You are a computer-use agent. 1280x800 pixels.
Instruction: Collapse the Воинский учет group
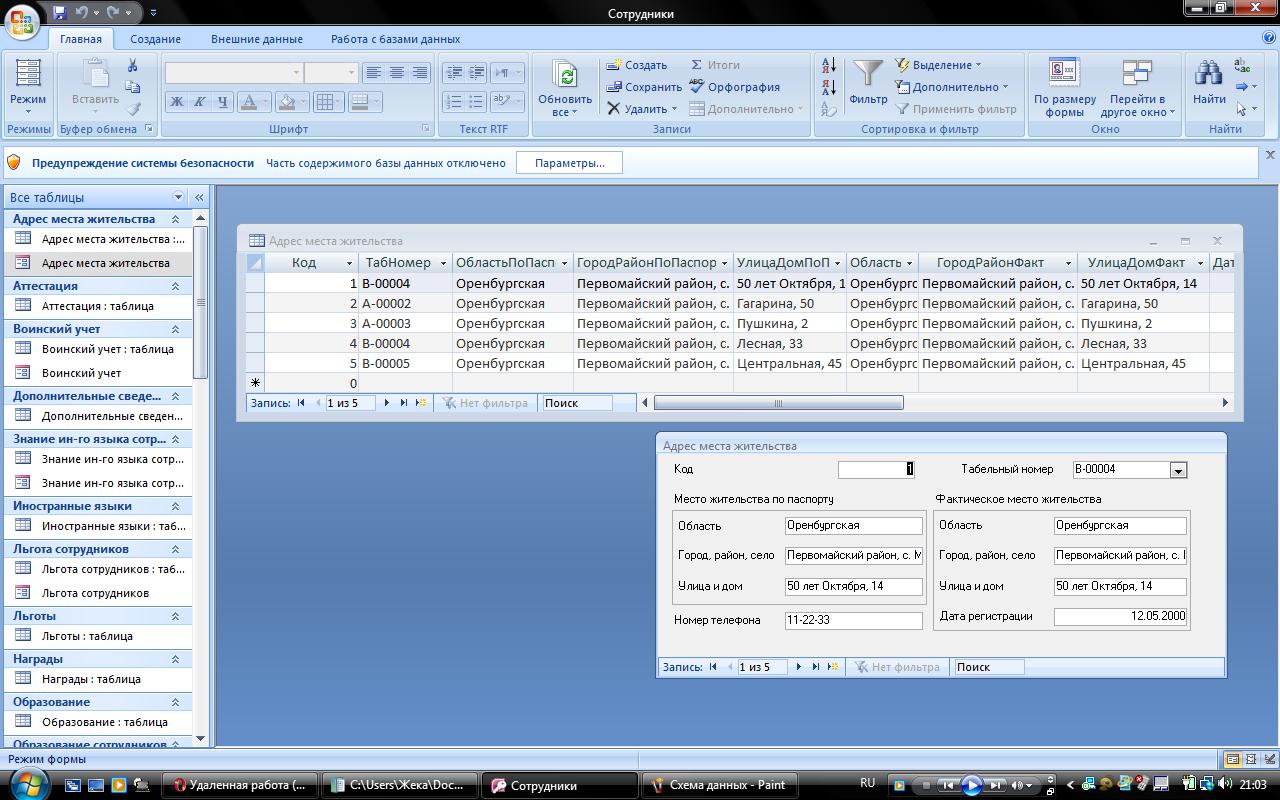[175, 329]
